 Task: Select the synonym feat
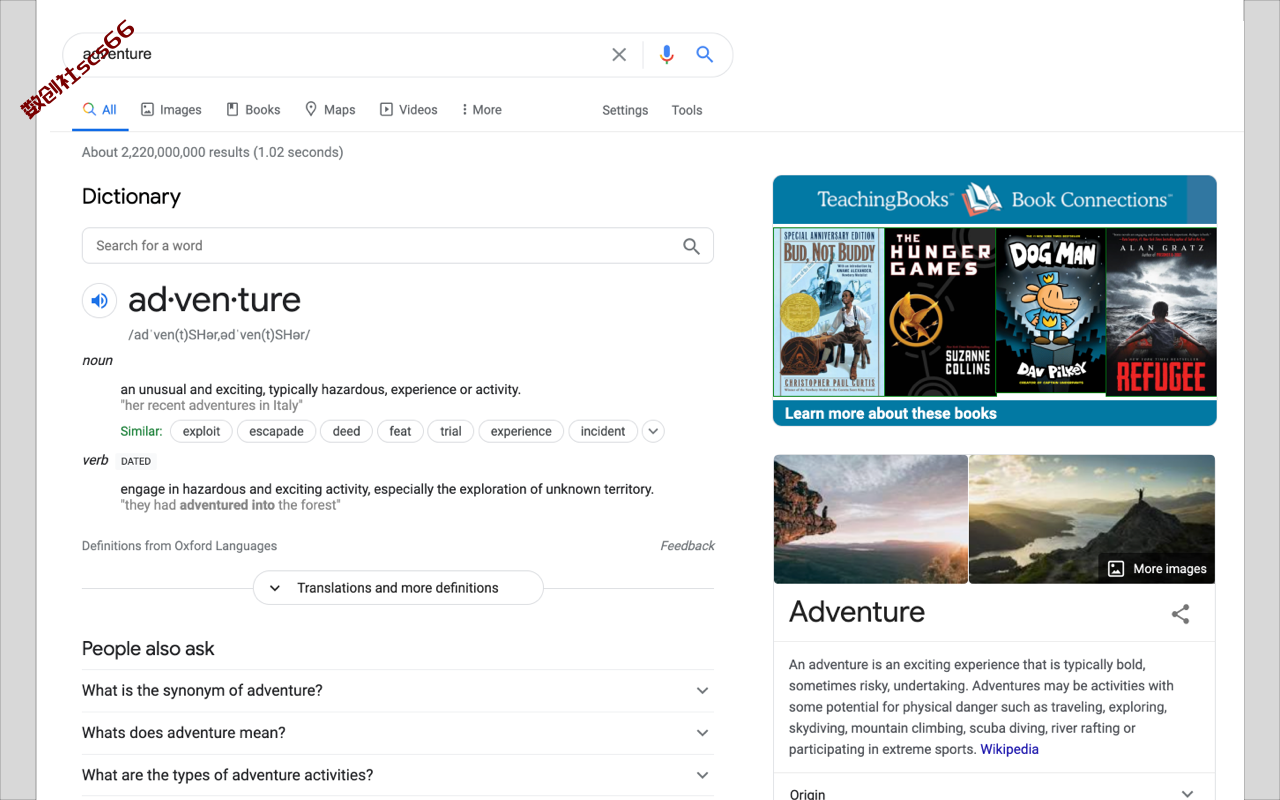click(x=400, y=431)
